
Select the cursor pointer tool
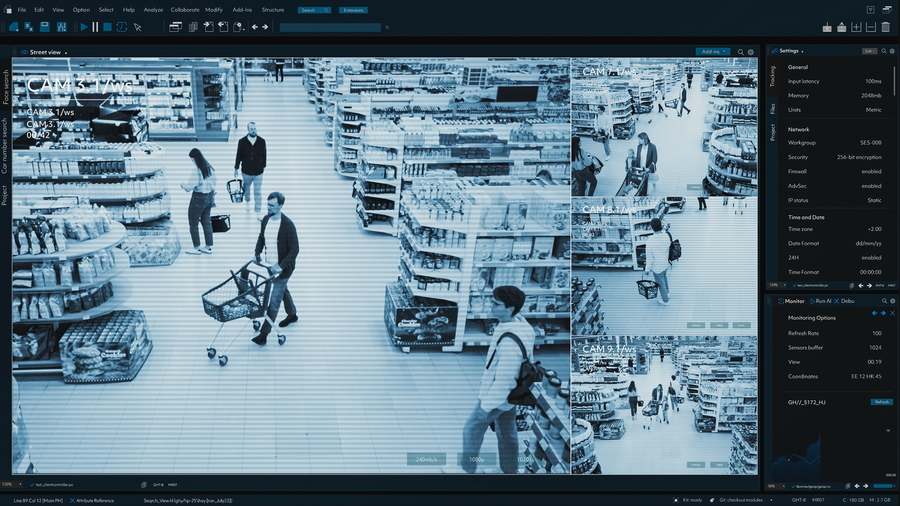(137, 27)
